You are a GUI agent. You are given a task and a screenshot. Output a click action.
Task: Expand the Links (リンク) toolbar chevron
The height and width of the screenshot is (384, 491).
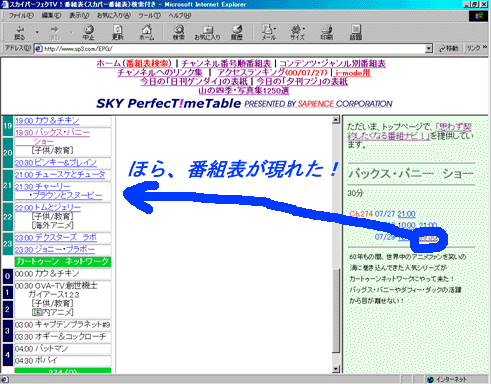pos(485,48)
